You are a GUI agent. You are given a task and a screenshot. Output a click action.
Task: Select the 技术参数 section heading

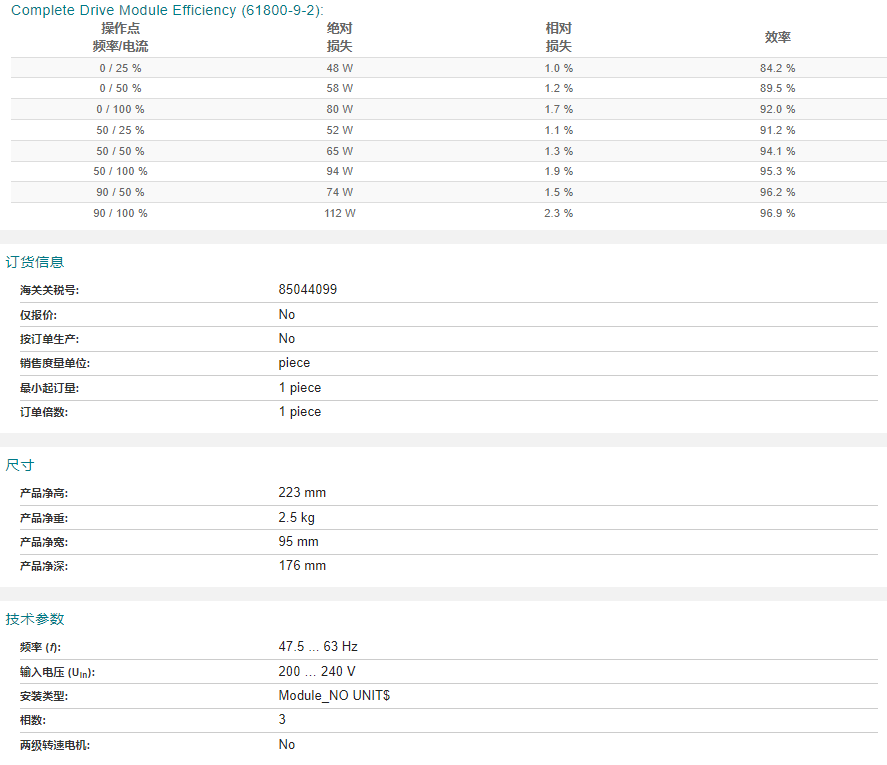pos(35,619)
